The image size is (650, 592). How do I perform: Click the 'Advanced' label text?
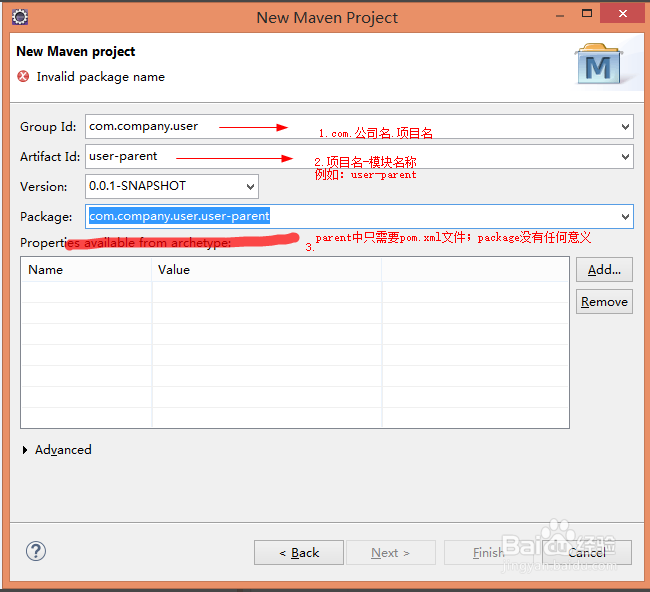[x=63, y=450]
